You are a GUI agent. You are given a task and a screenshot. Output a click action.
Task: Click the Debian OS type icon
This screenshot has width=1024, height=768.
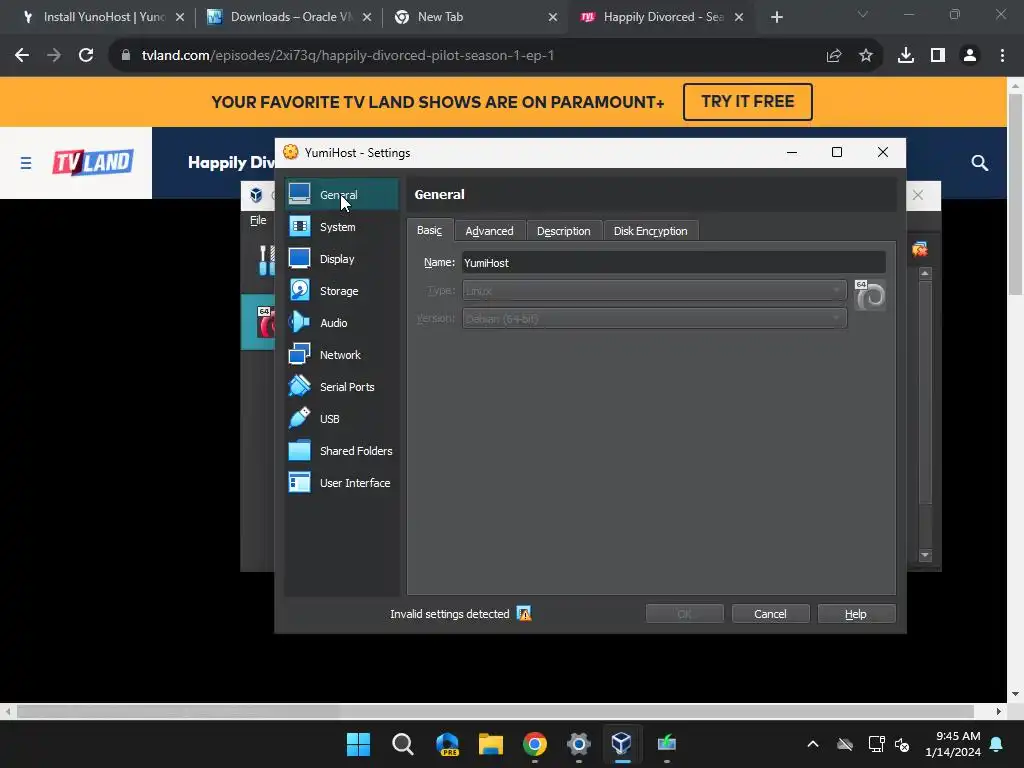(870, 295)
